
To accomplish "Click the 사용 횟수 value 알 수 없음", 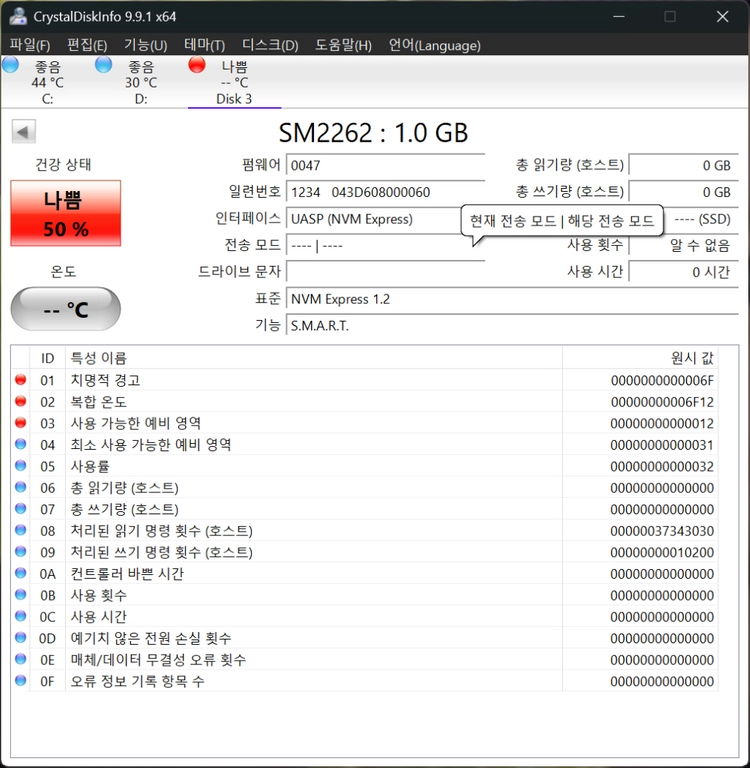I will point(683,245).
